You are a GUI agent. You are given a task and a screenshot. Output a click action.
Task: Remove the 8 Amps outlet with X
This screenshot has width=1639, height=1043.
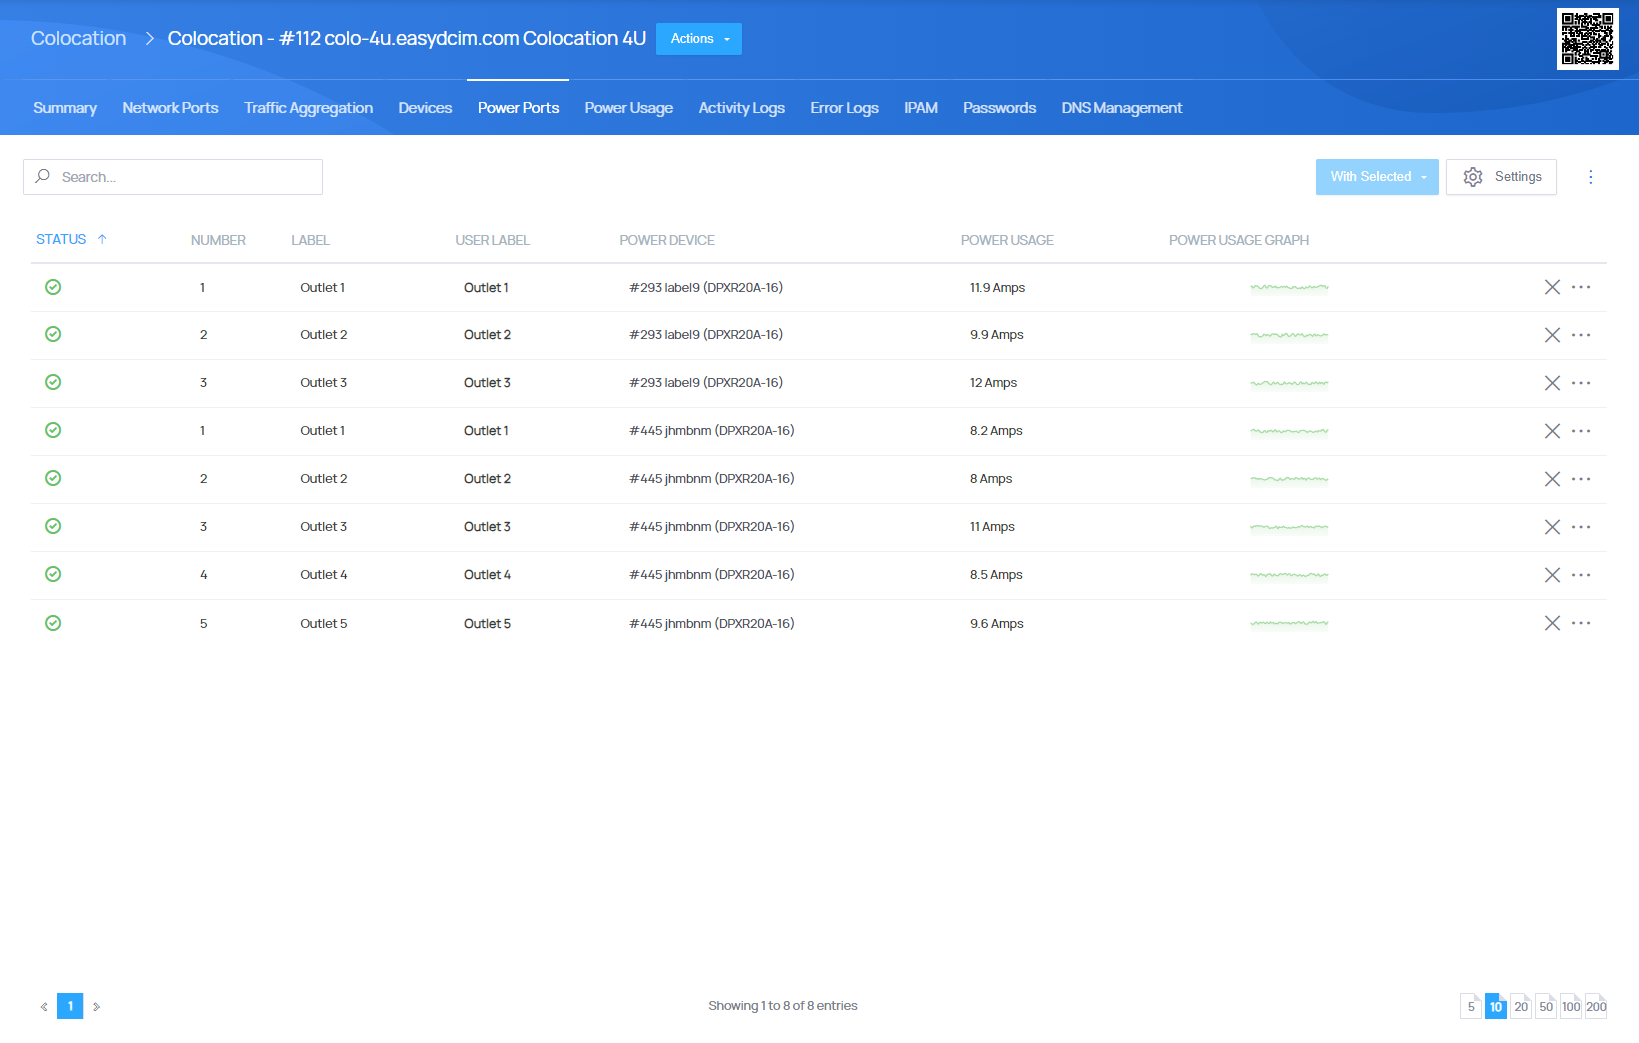pos(1552,479)
